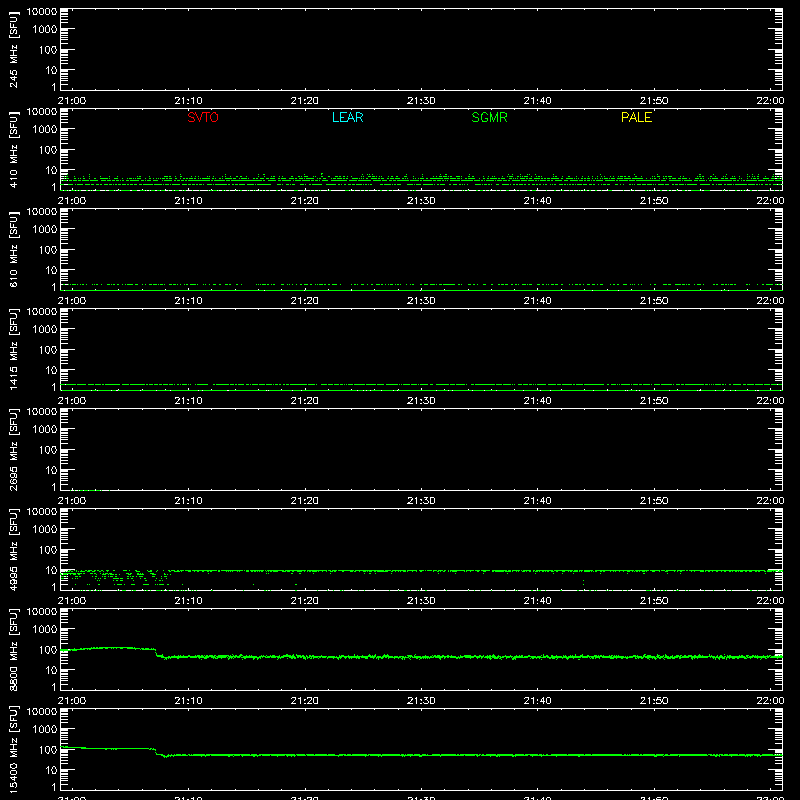Click the 100 tick of the 610 MHz panel
The image size is (800, 800).
click(48, 250)
